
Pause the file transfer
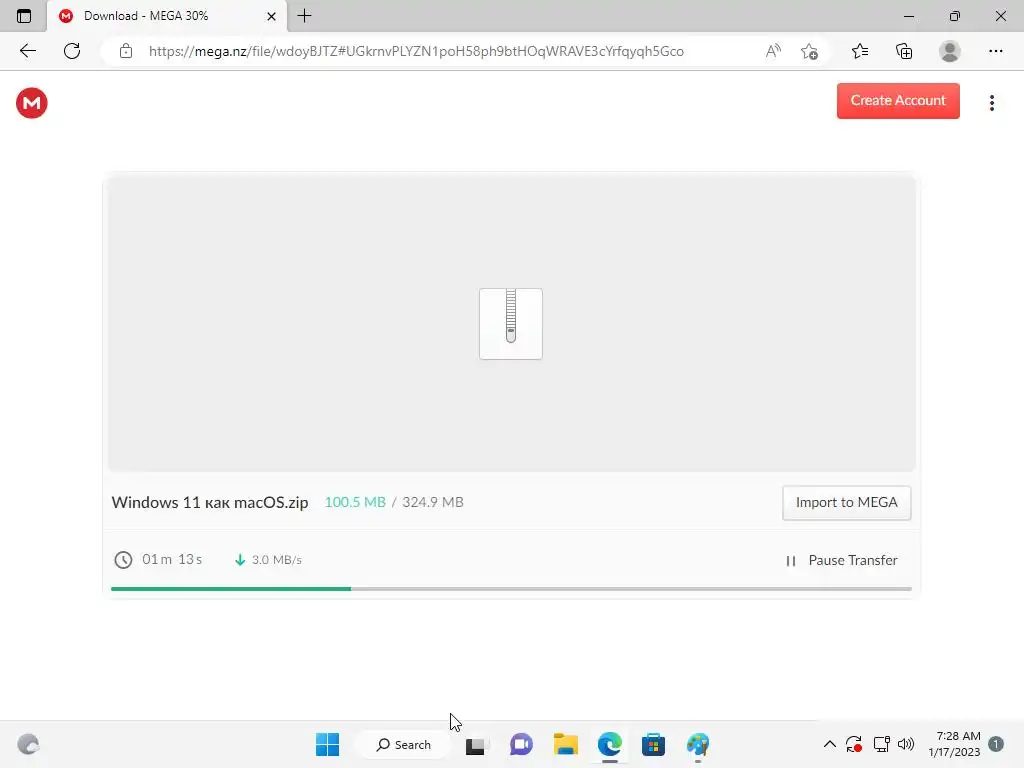(842, 560)
